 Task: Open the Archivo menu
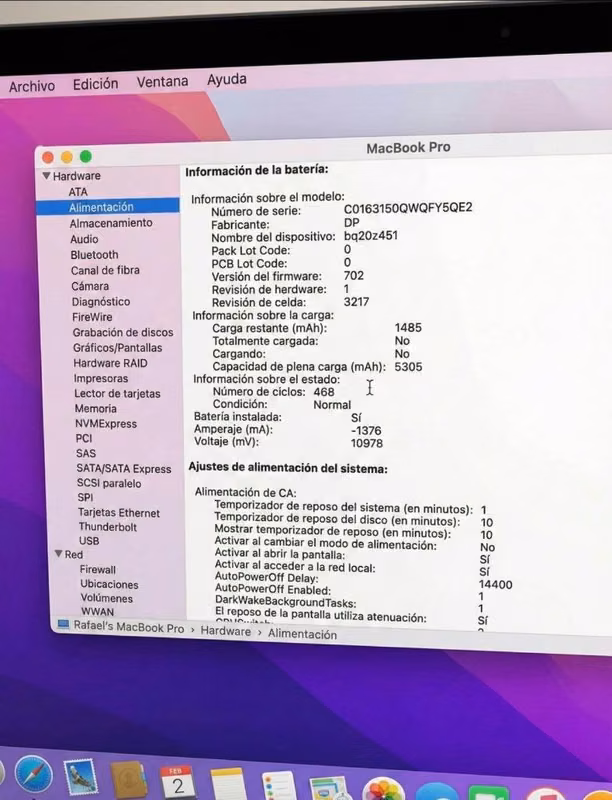point(32,86)
